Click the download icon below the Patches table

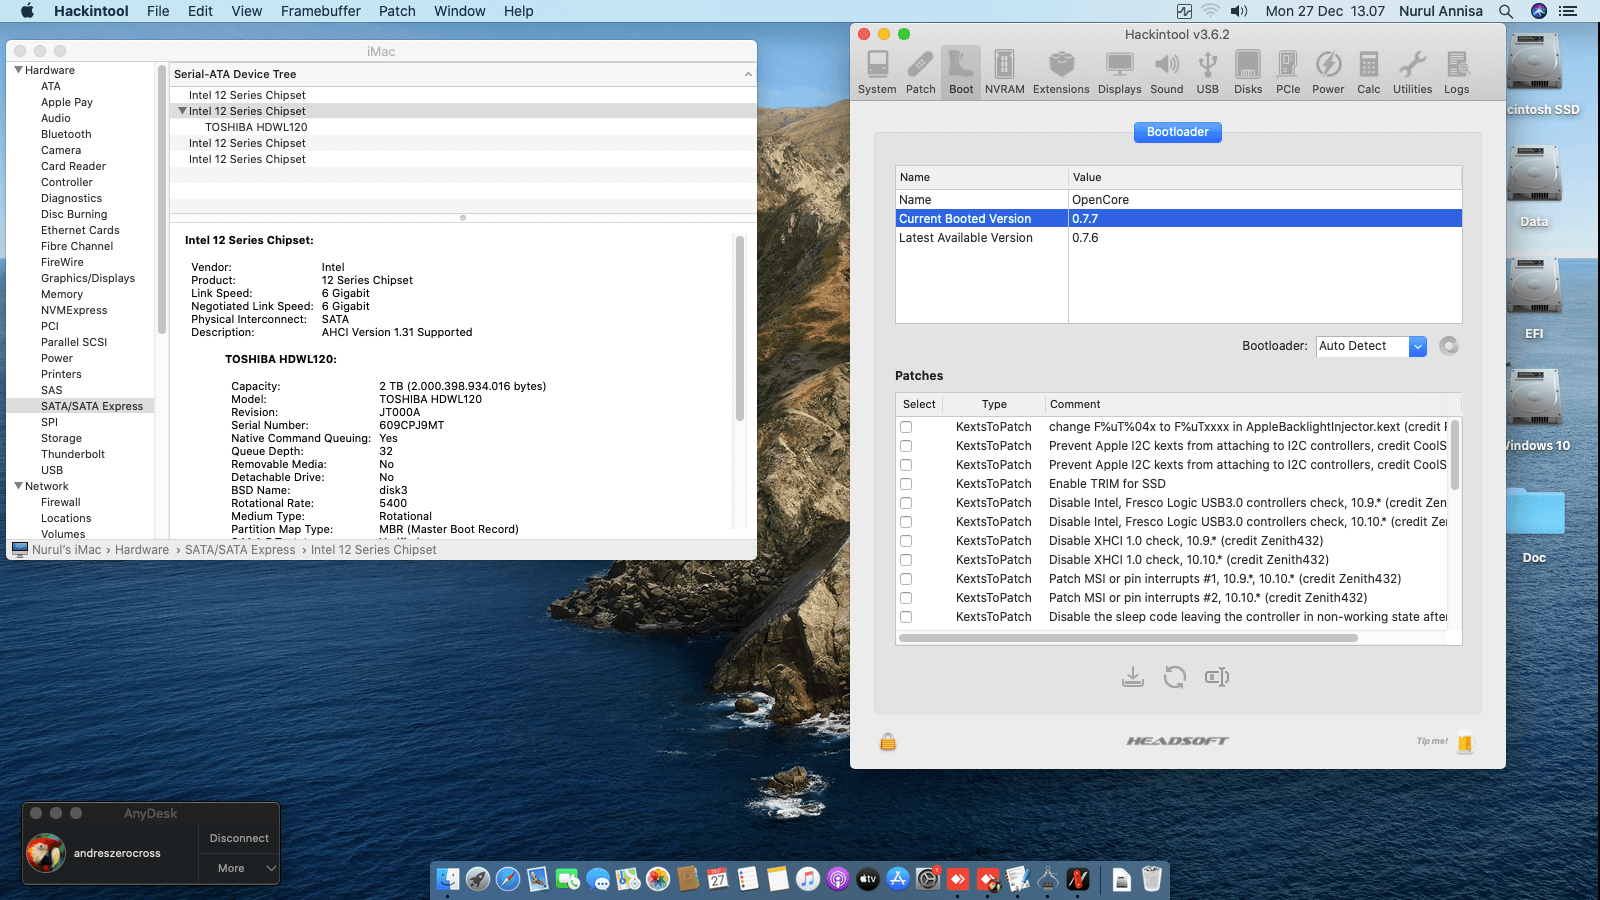1132,677
